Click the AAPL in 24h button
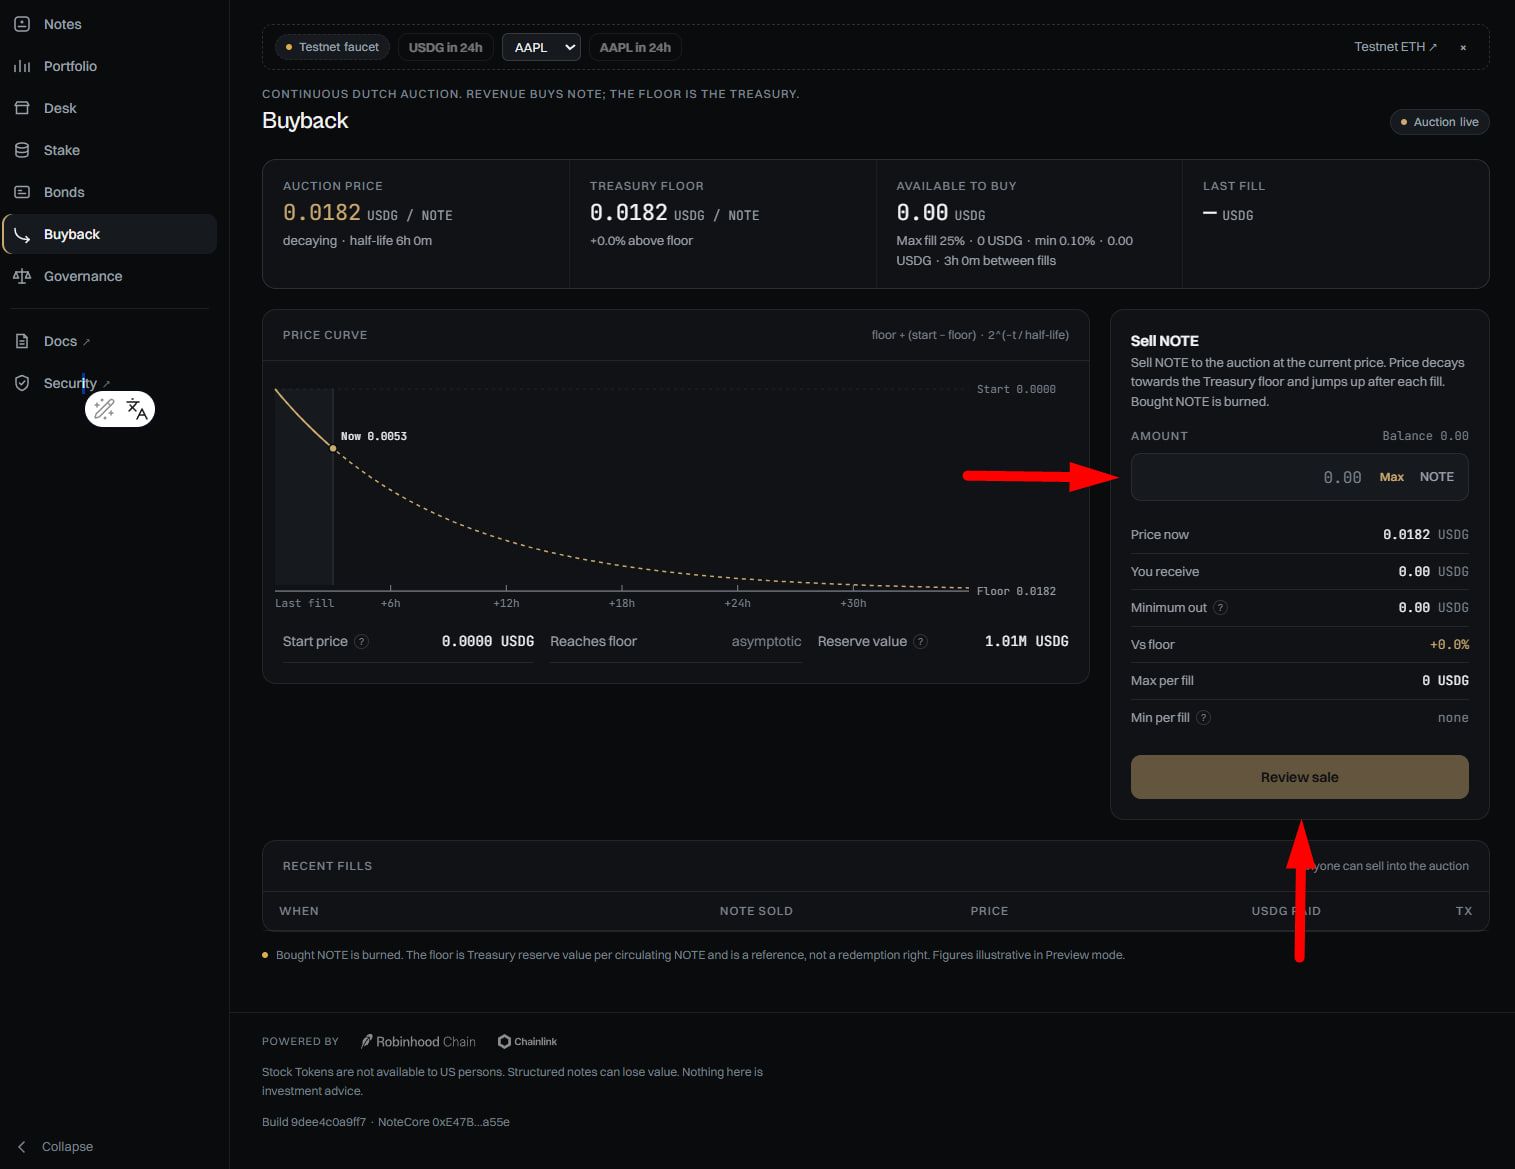Viewport: 1515px width, 1169px height. pyautogui.click(x=635, y=47)
